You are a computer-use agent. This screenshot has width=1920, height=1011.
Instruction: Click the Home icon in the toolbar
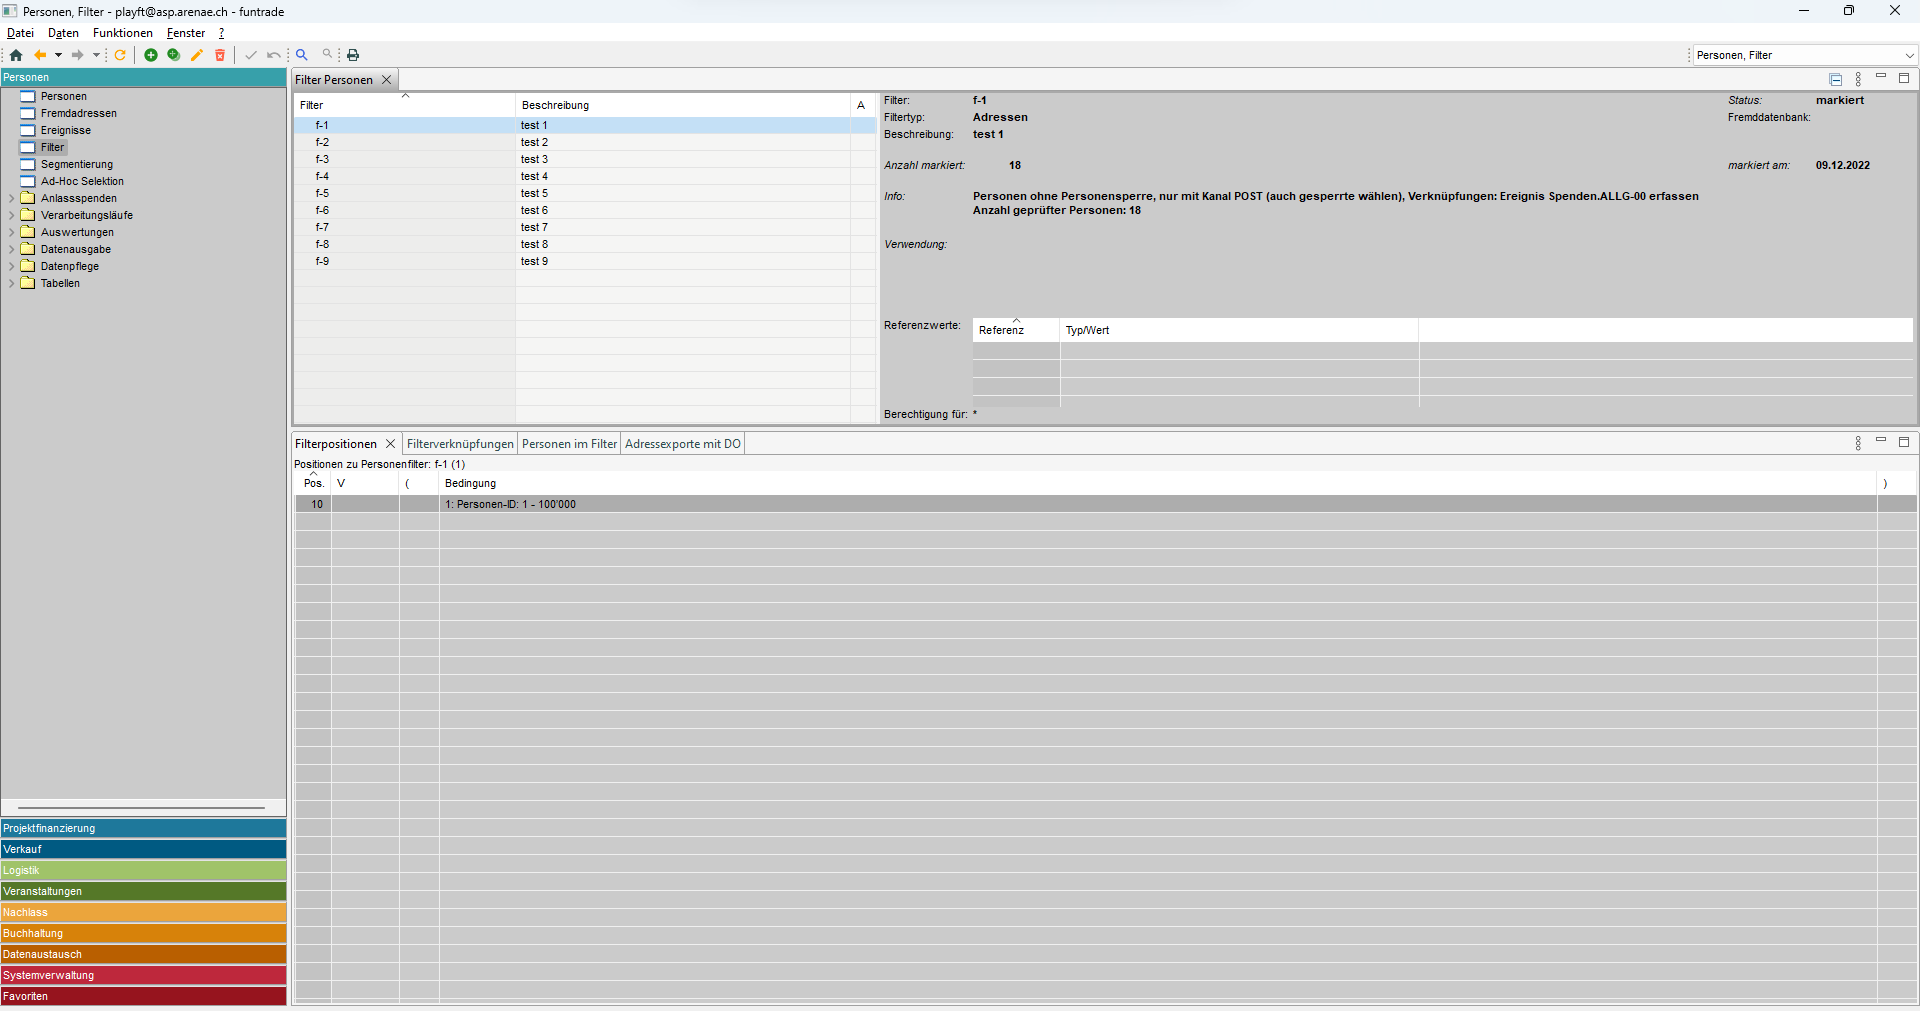coord(16,55)
